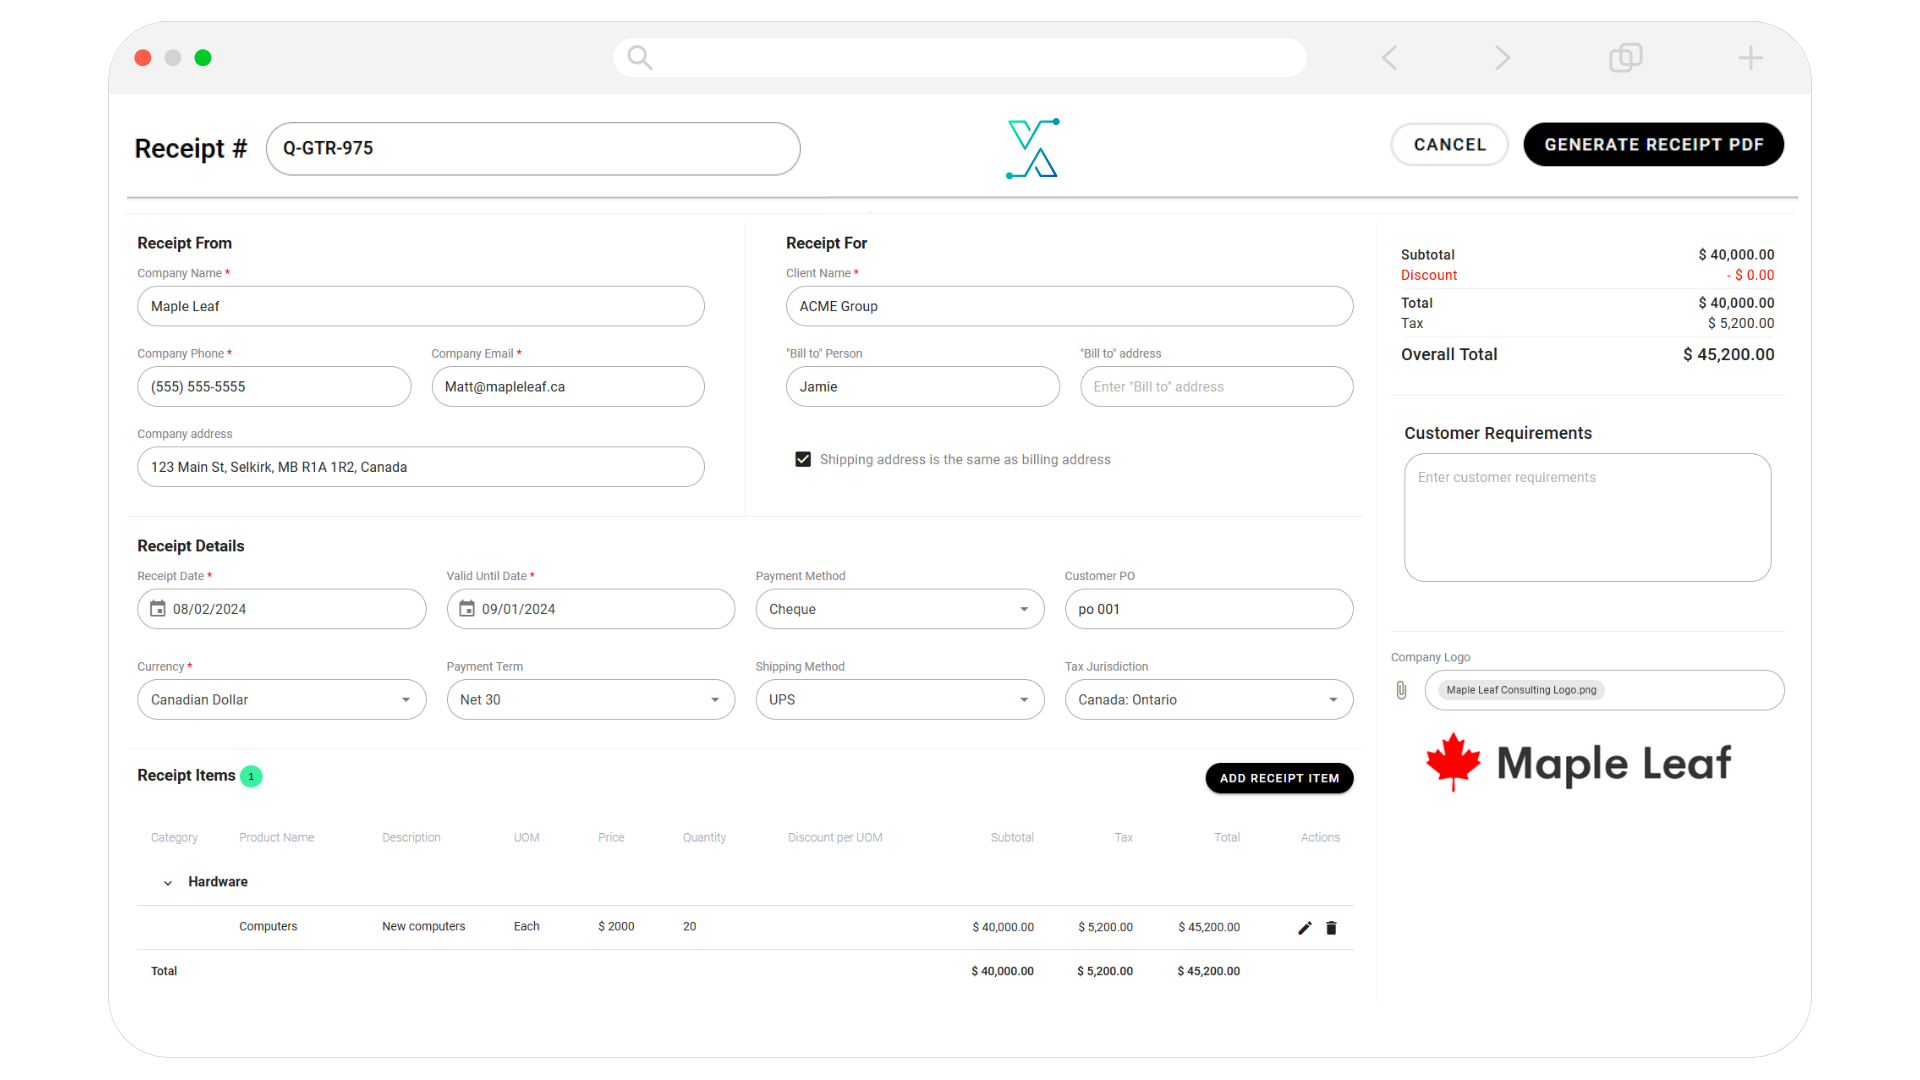
Task: Click the Customer Requirements text area
Action: coord(1587,518)
